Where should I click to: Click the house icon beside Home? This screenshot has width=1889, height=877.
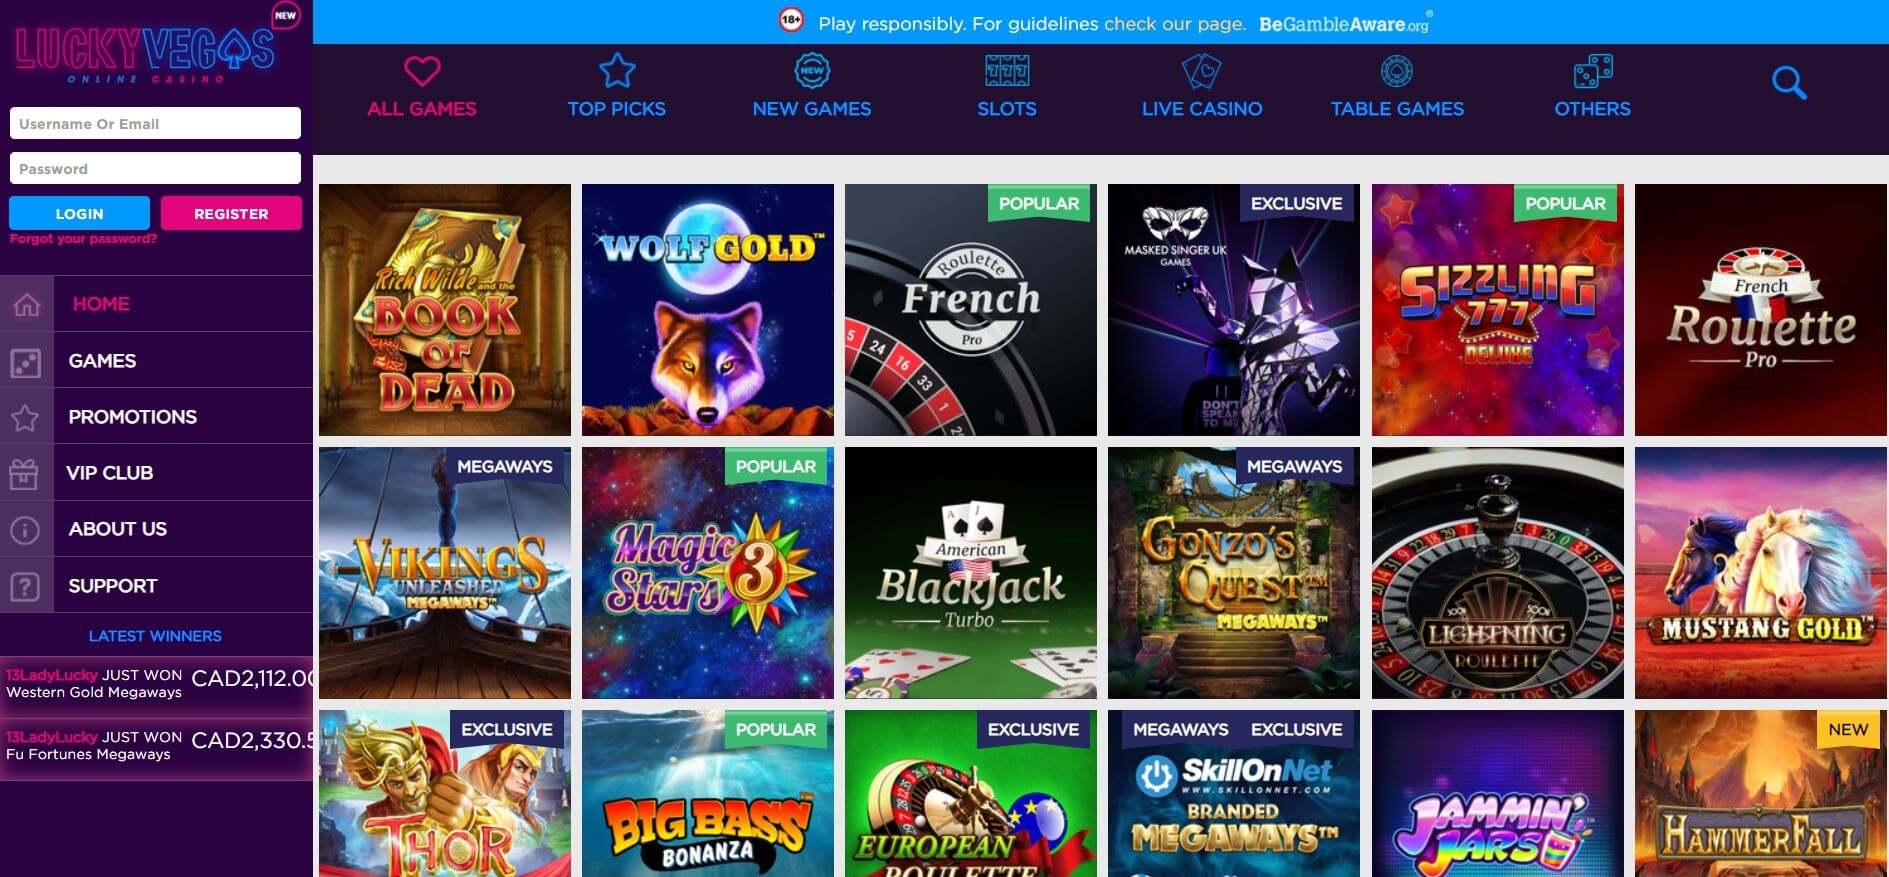pos(27,304)
